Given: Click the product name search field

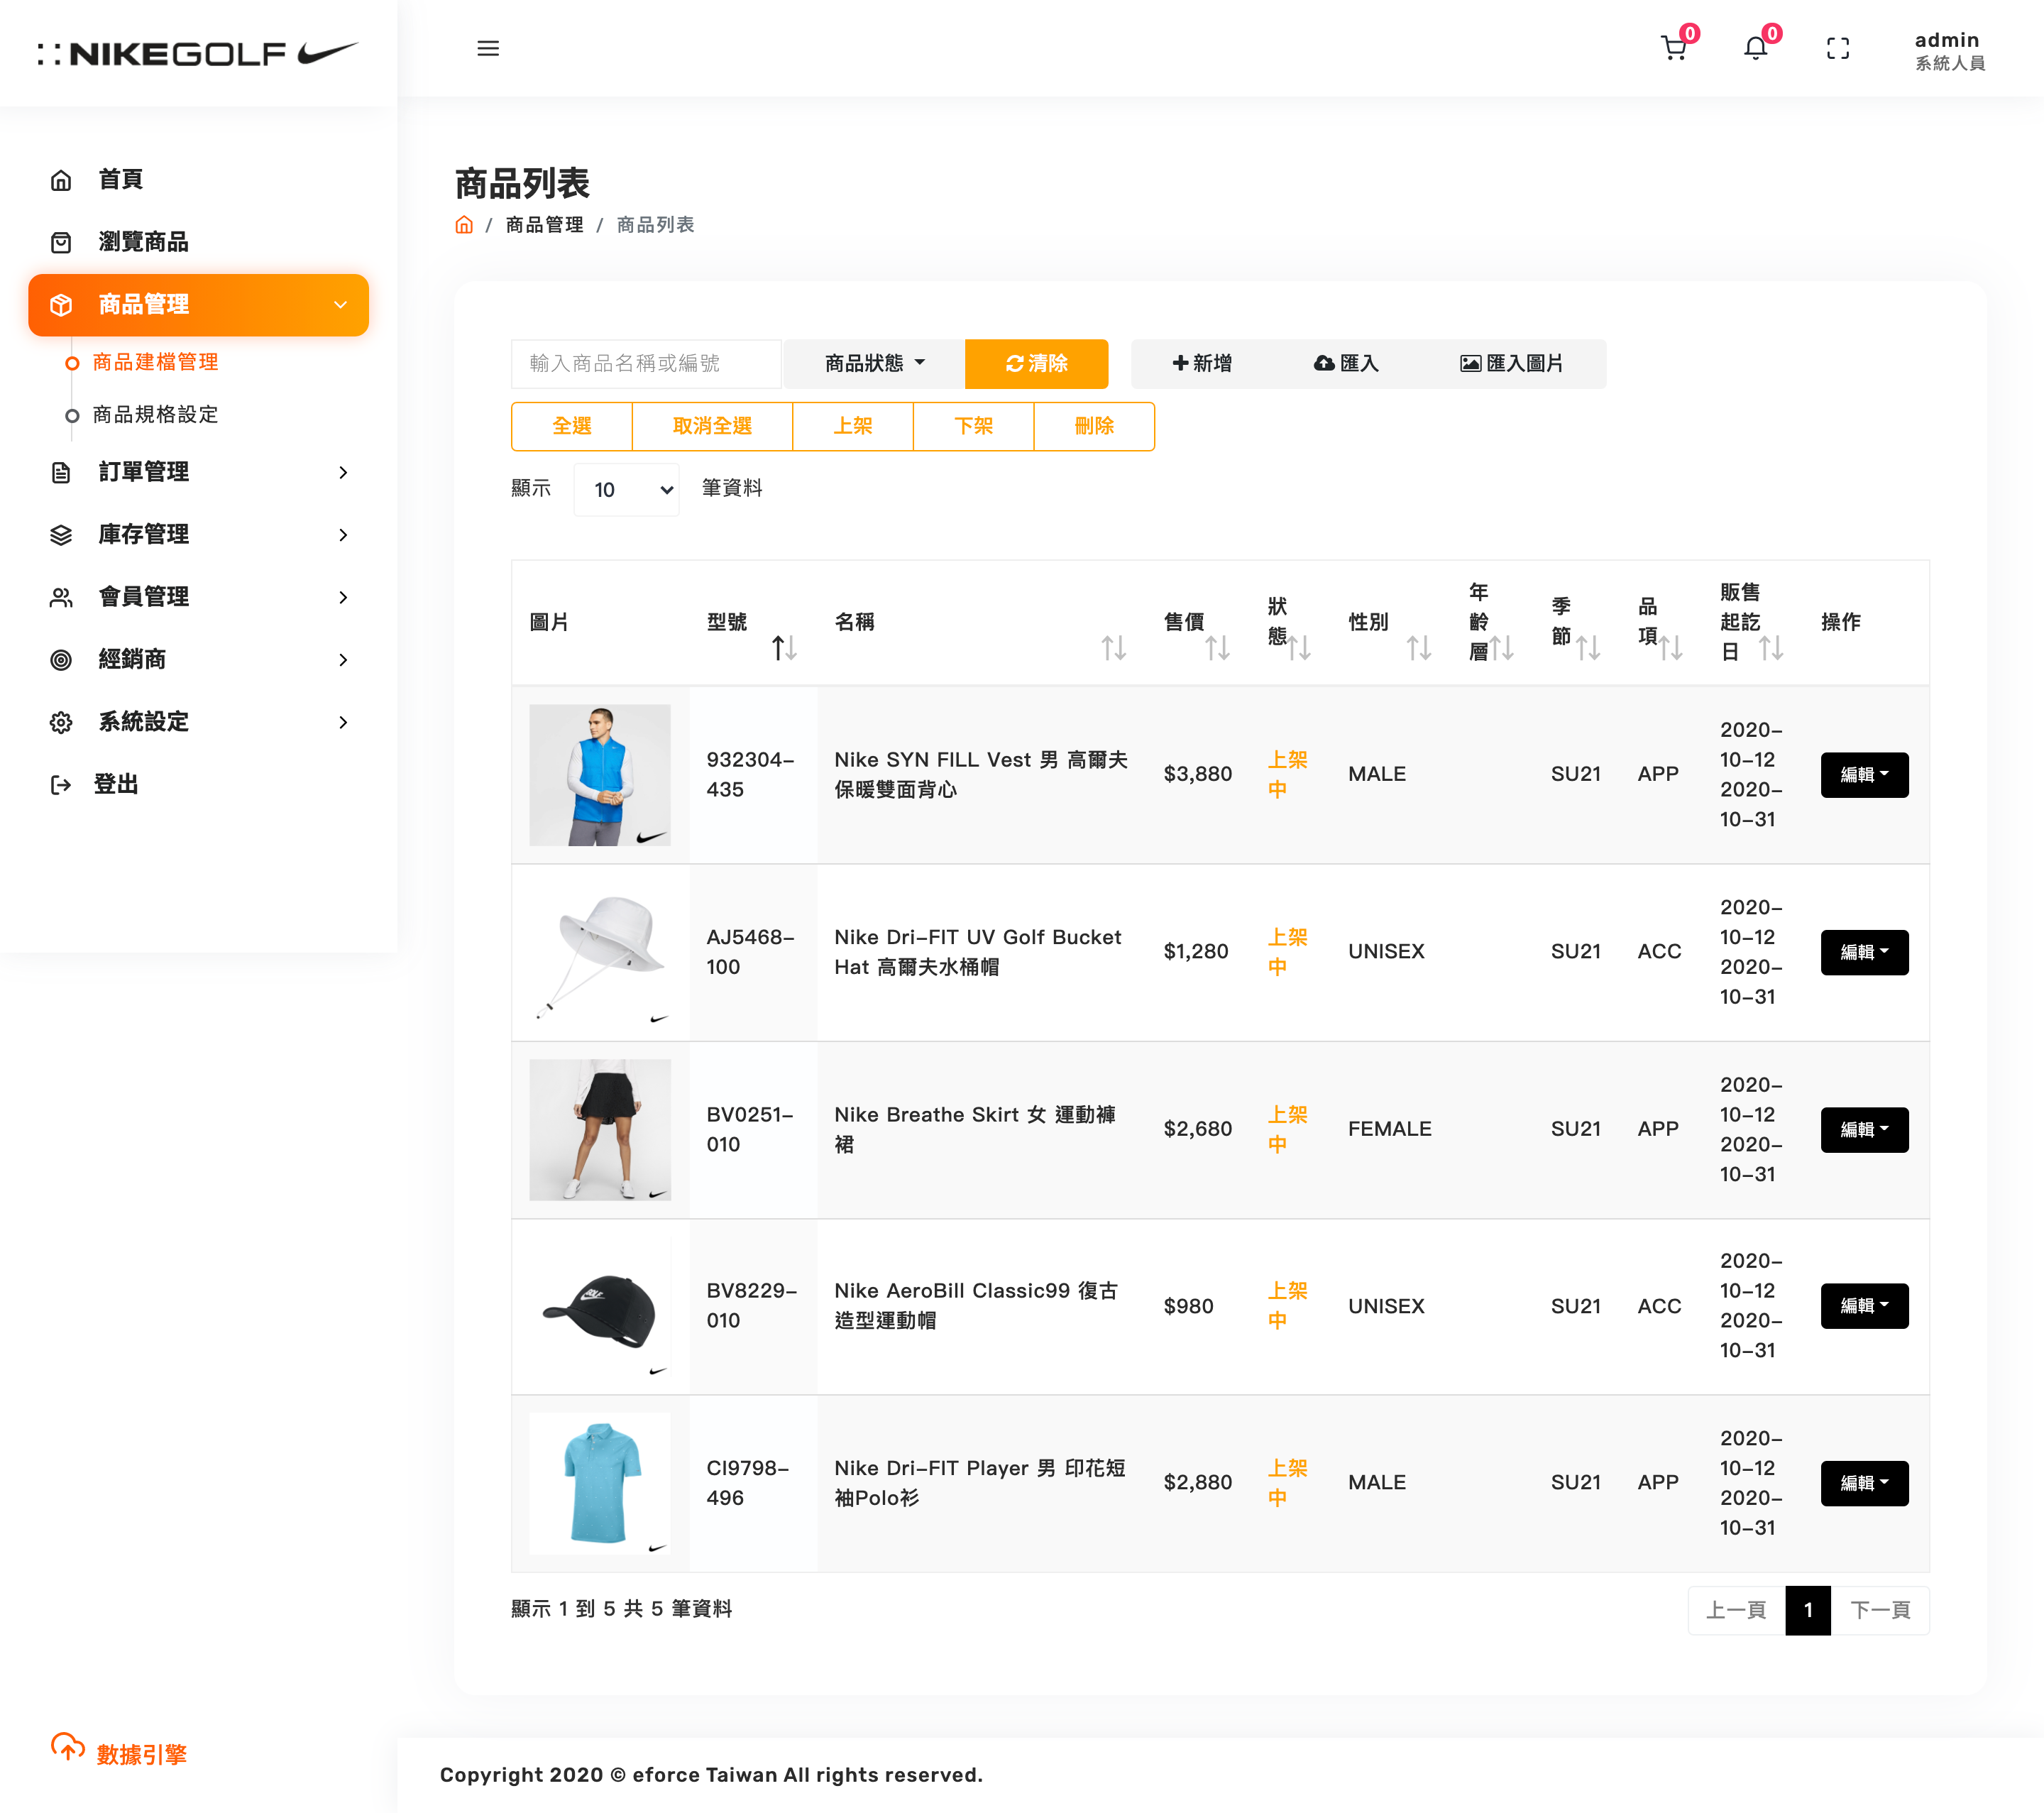Looking at the screenshot, I should (x=645, y=363).
